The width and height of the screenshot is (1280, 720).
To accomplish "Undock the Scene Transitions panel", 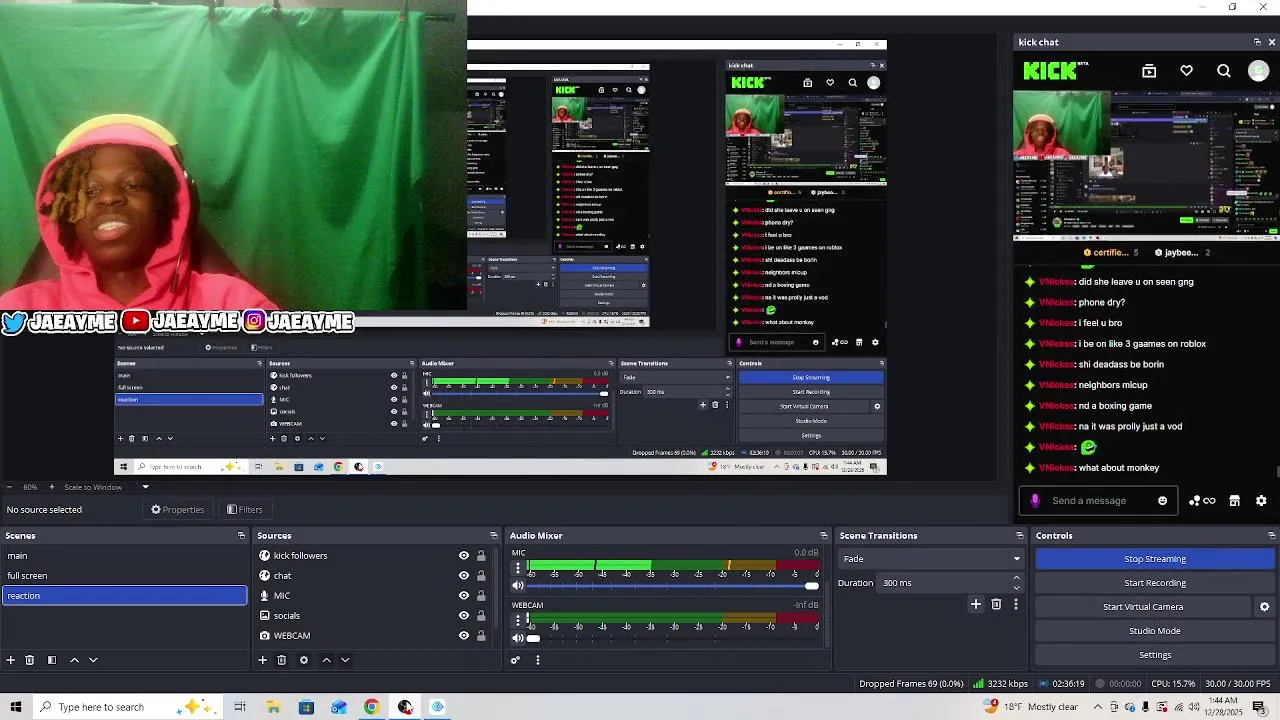I will 1019,536.
